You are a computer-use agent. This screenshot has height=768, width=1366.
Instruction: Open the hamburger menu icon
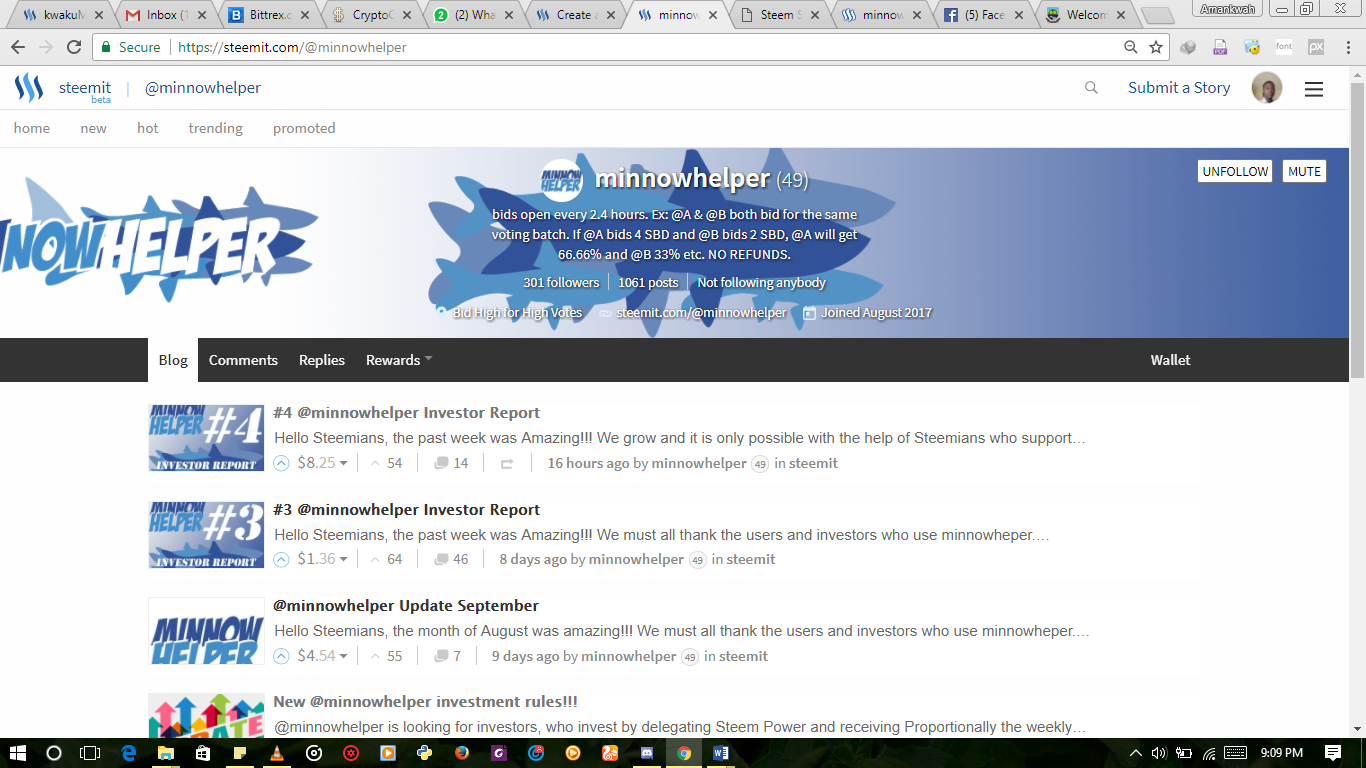(x=1314, y=89)
